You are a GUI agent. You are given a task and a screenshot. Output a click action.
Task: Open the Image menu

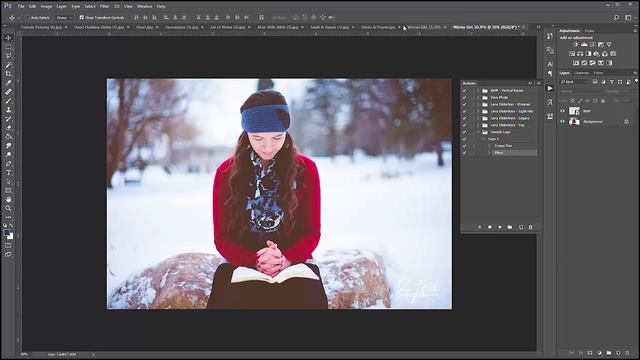point(46,7)
